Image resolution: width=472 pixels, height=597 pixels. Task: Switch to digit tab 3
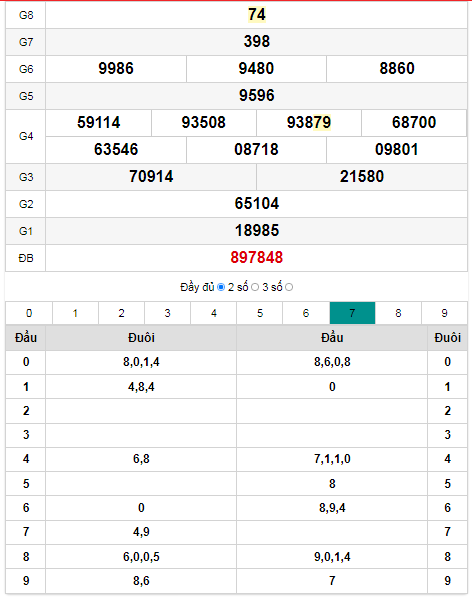pos(167,313)
